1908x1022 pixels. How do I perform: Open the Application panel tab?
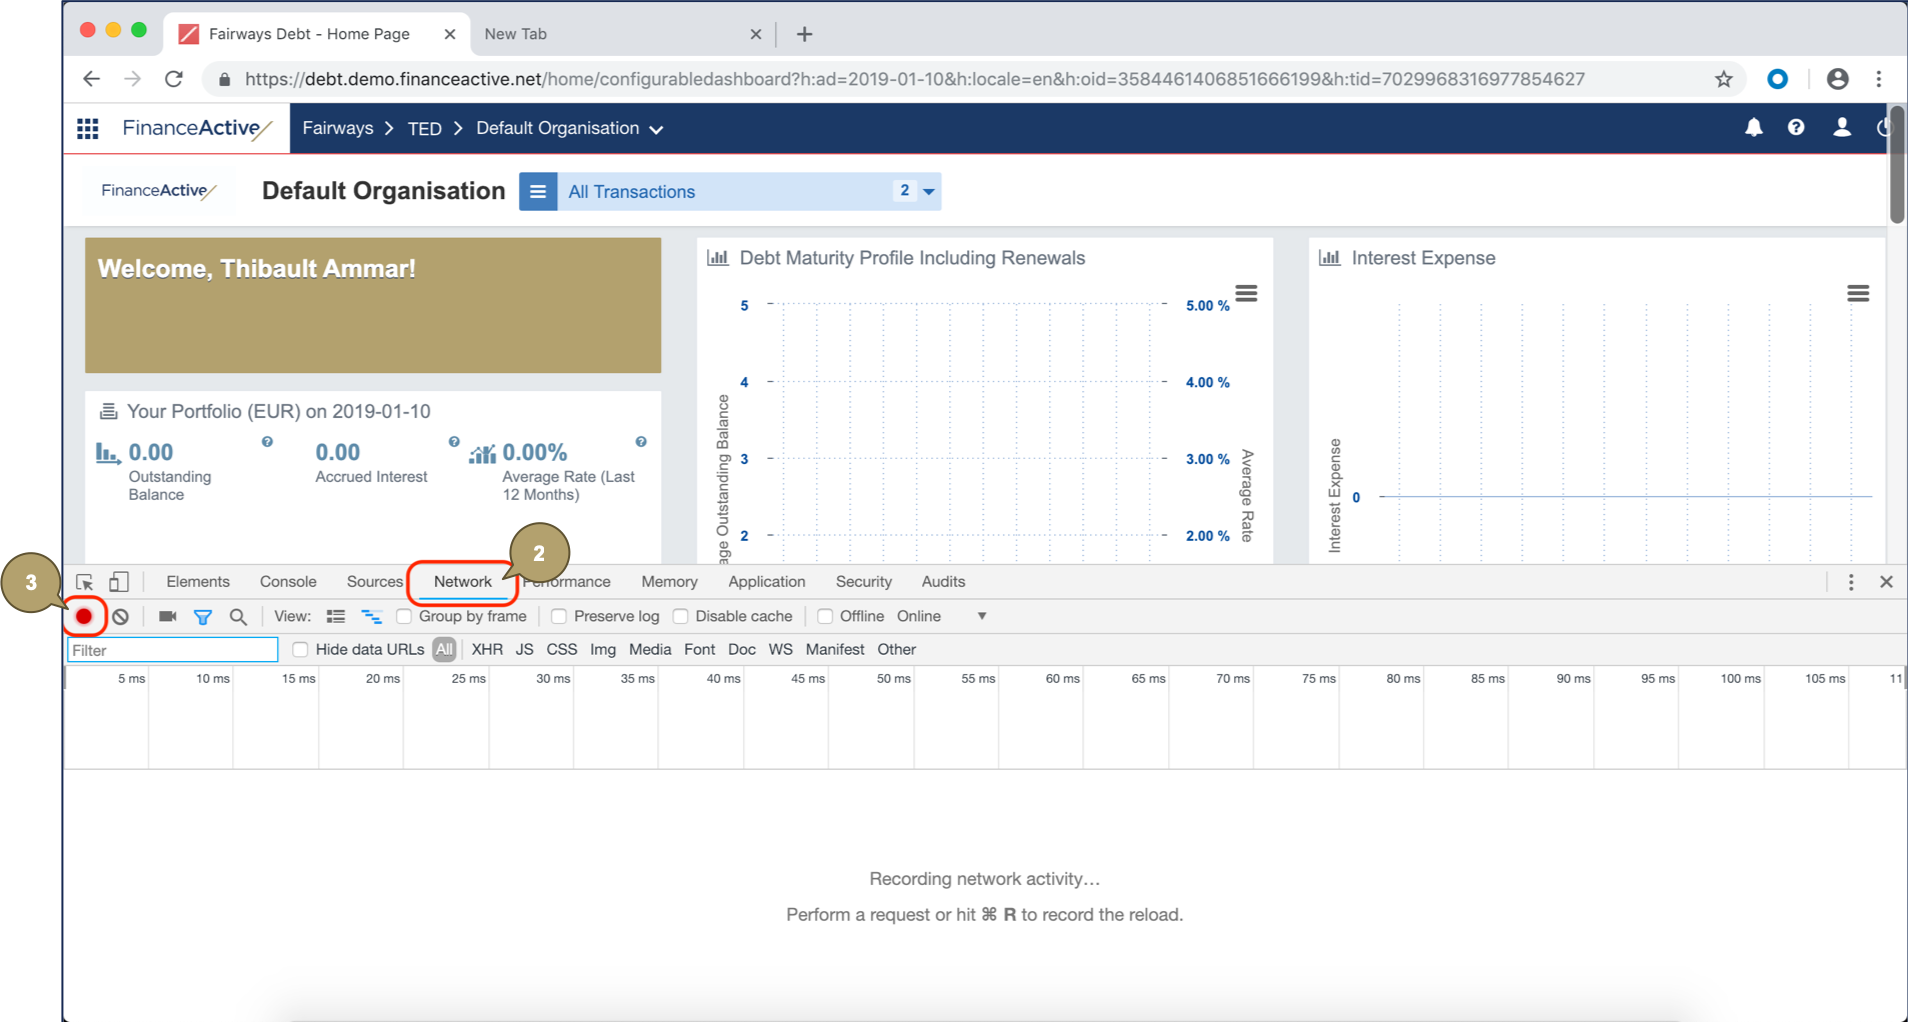click(766, 581)
